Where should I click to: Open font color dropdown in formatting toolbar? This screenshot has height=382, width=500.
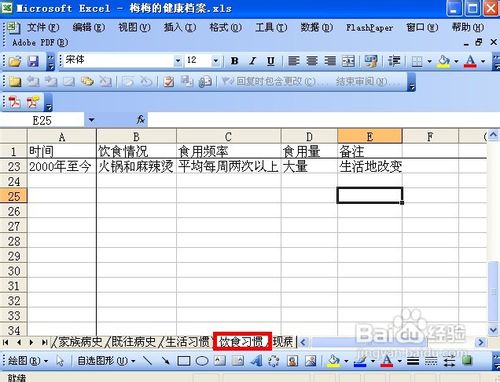483,61
